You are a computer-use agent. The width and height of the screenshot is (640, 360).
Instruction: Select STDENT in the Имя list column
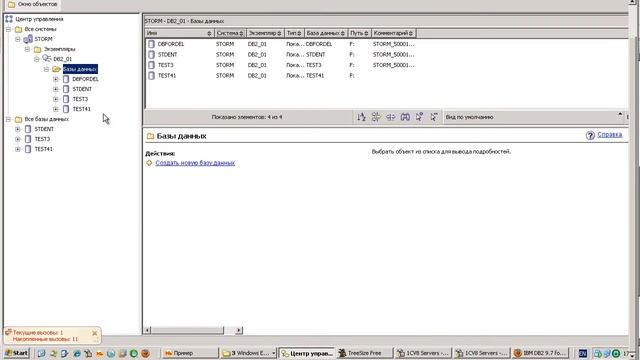point(167,54)
